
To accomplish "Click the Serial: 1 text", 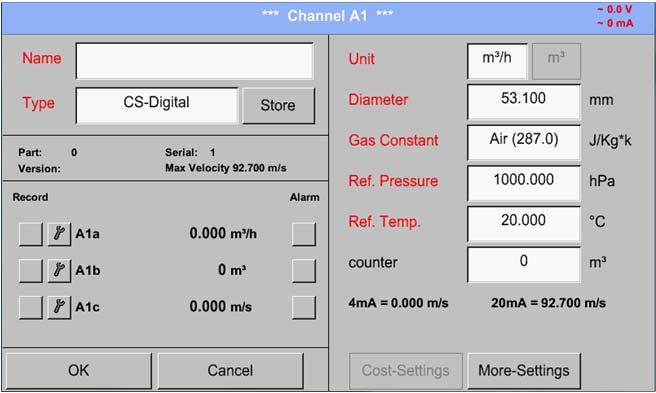I will click(x=190, y=152).
